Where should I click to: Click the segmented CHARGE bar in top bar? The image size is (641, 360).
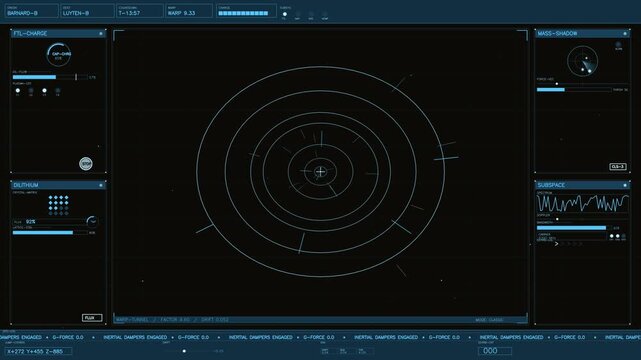243,13
